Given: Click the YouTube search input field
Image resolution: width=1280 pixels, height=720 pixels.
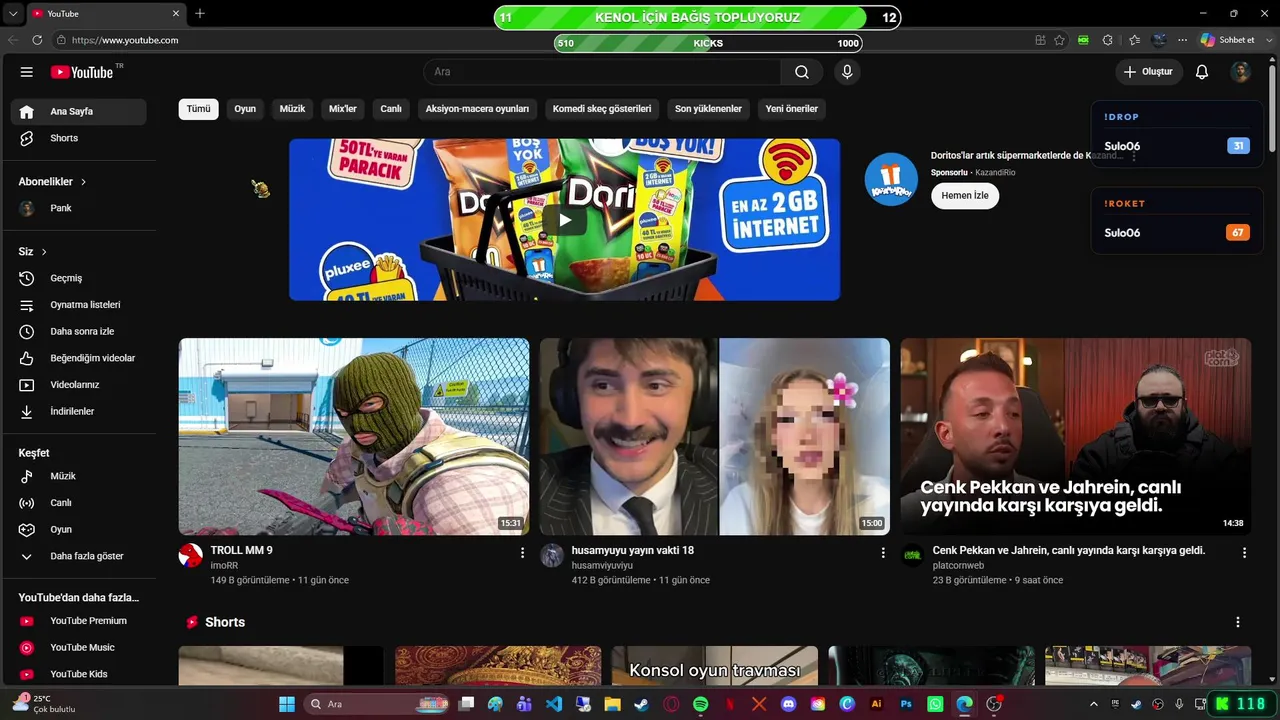Looking at the screenshot, I should 602,72.
